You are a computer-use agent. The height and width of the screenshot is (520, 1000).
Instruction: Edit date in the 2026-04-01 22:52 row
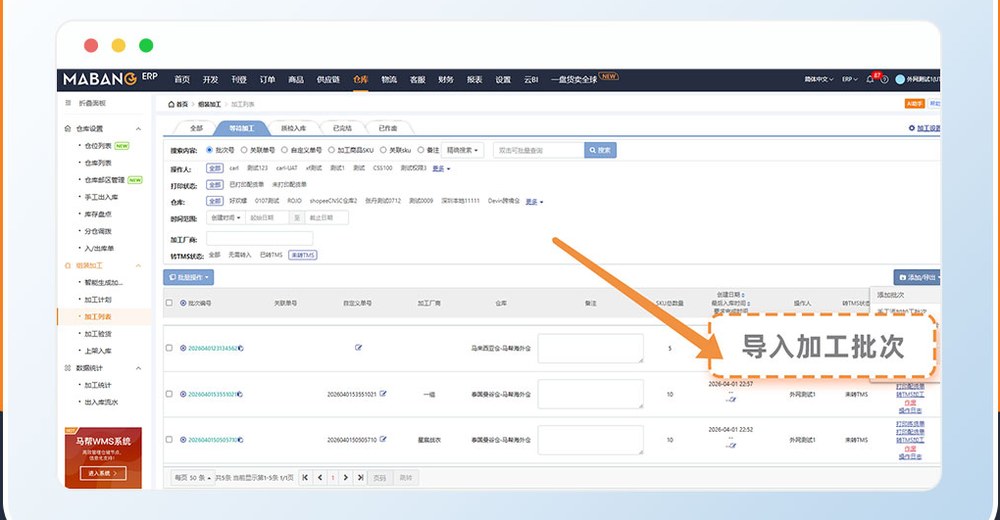click(733, 445)
